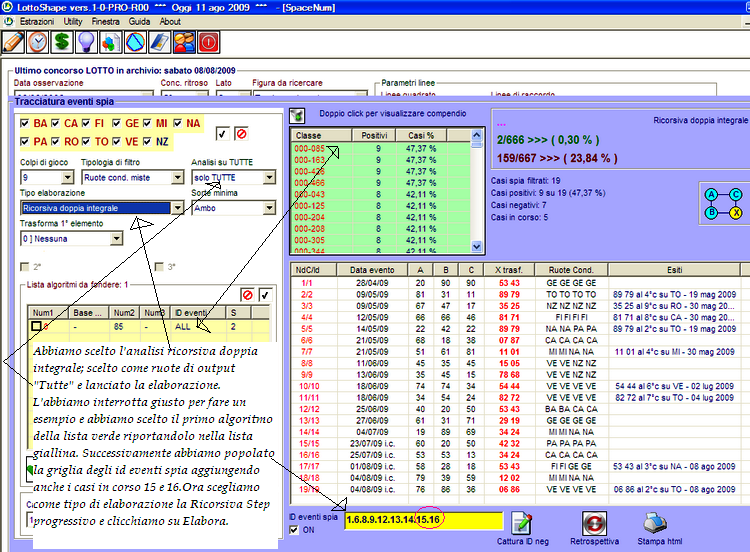Click the Stampa html printer icon
750x552 pixels.
[656, 523]
